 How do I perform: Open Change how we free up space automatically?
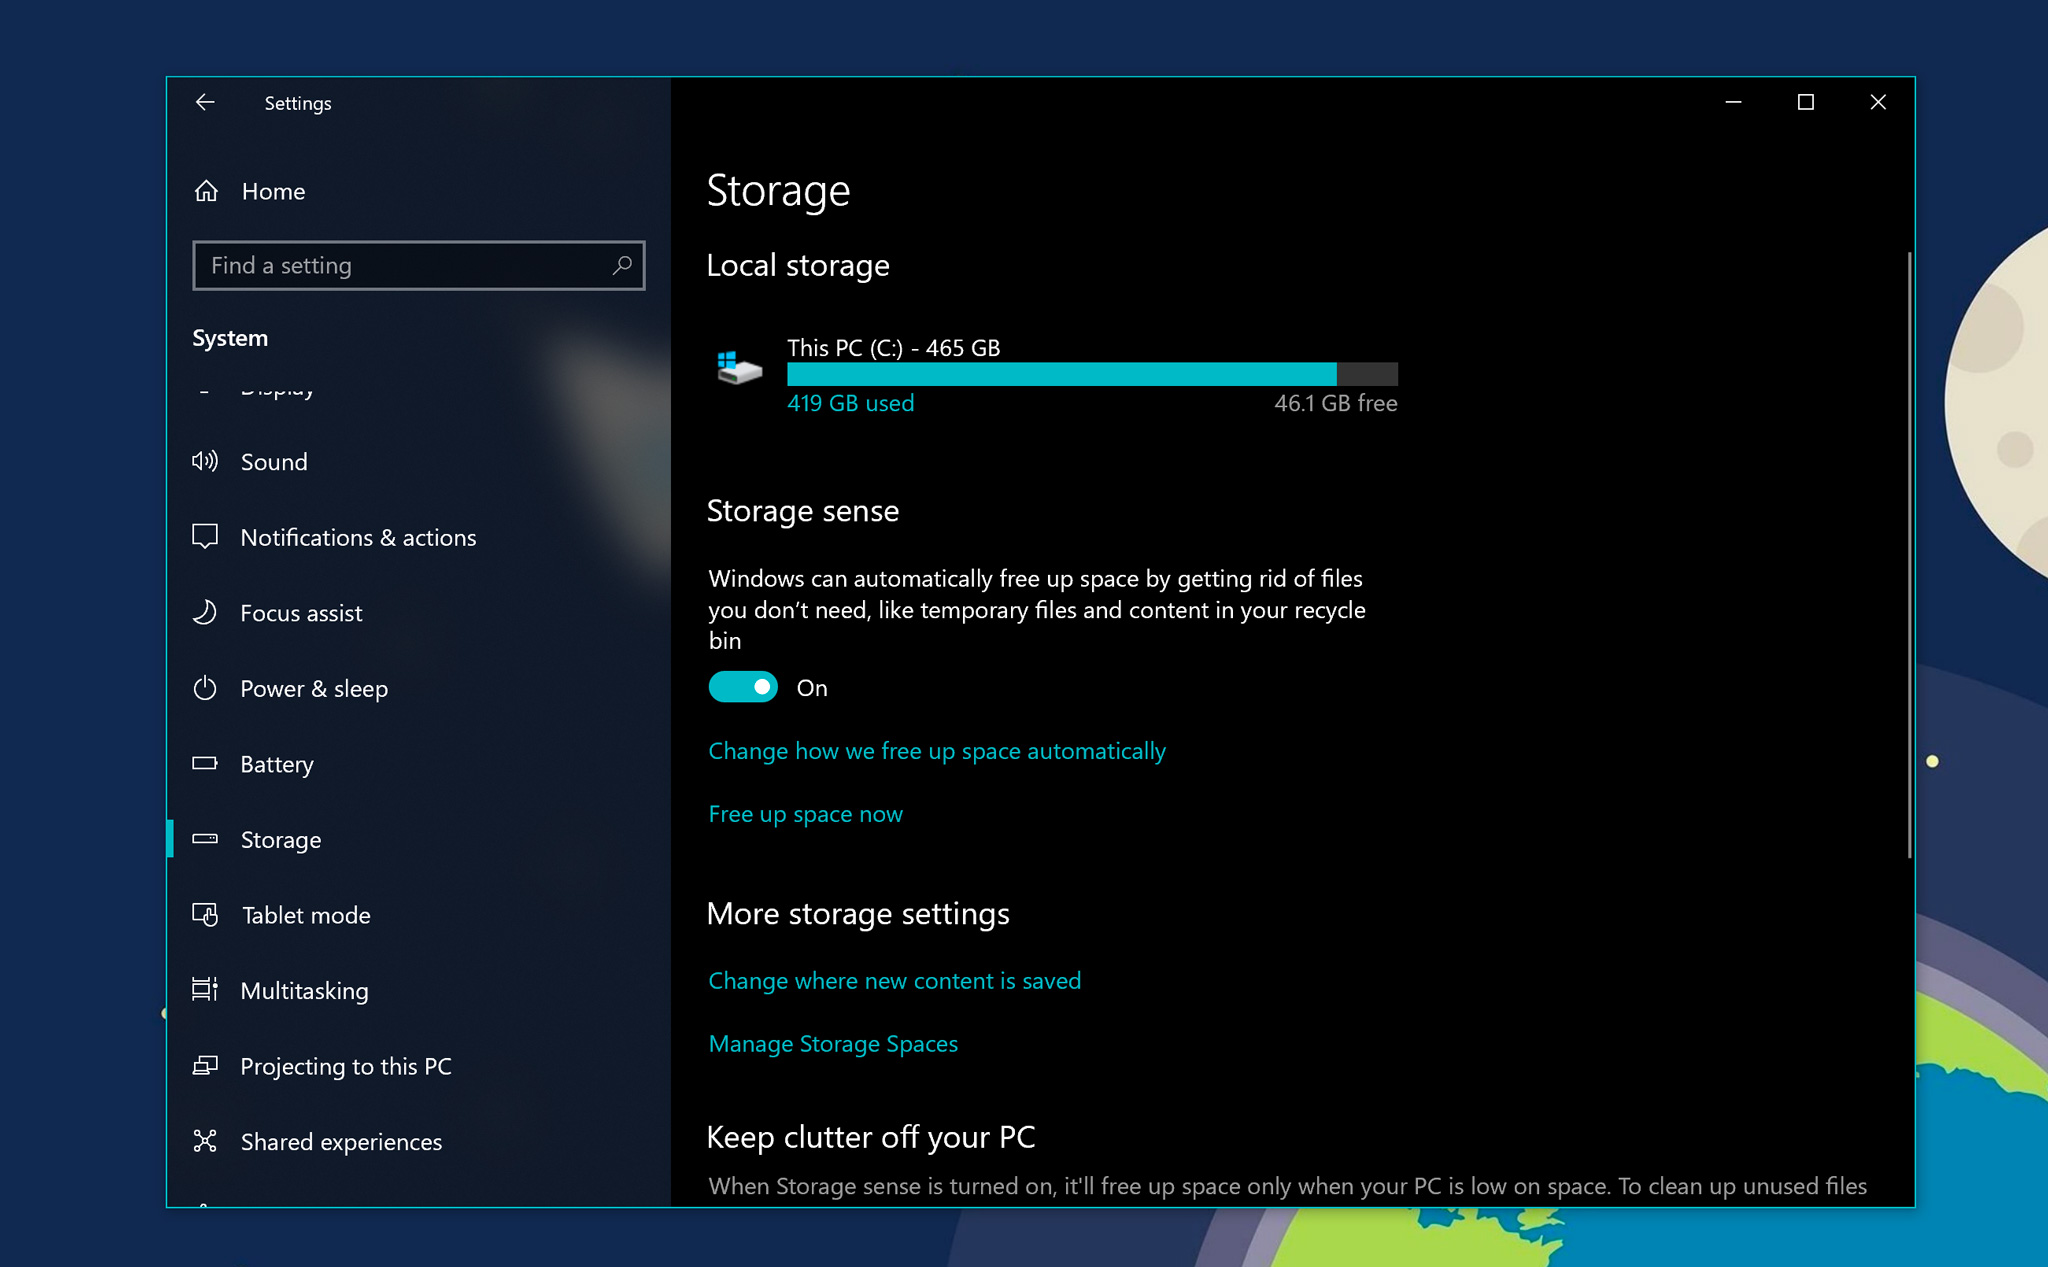click(937, 751)
